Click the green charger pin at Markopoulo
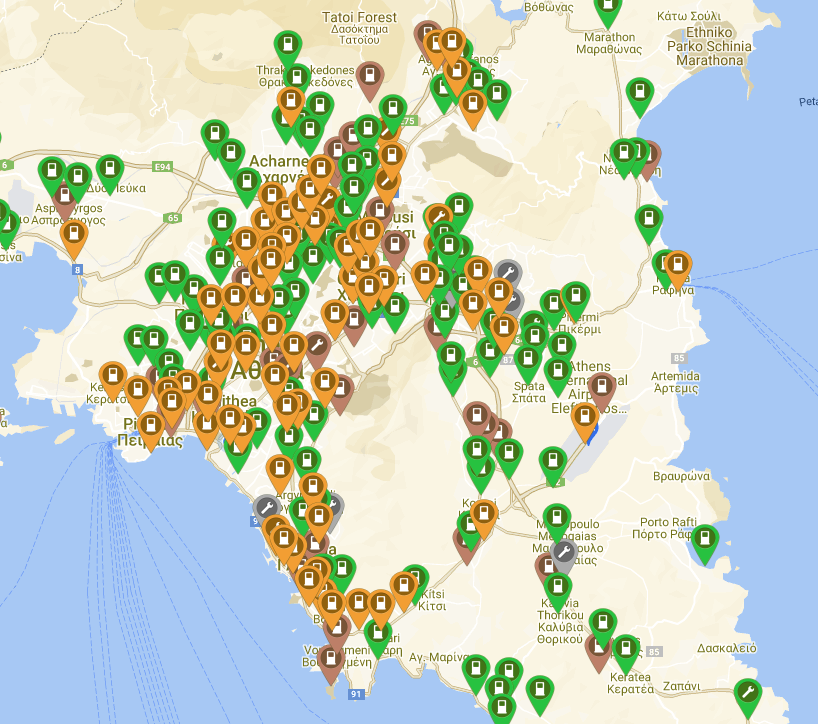The width and height of the screenshot is (818, 724). (557, 521)
